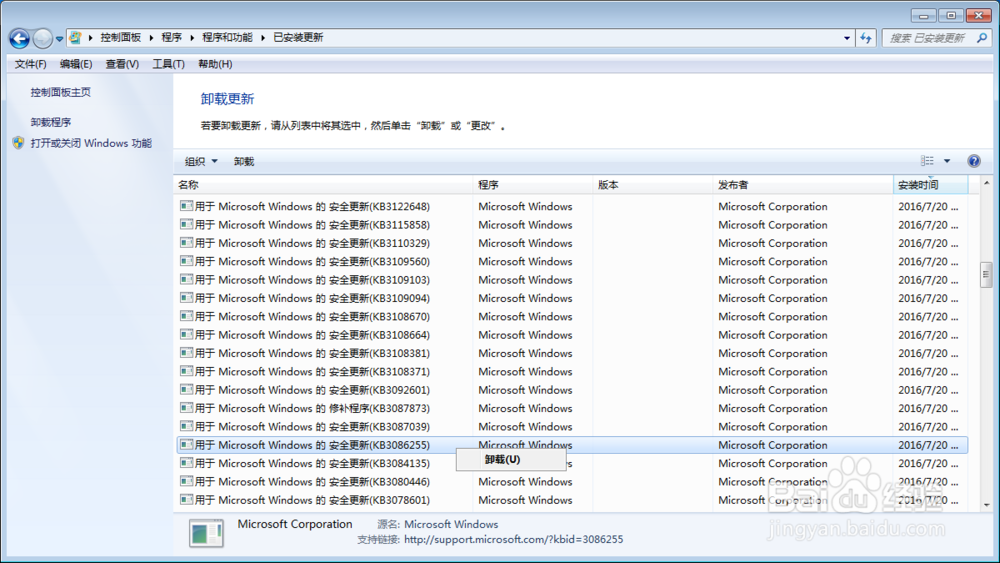This screenshot has height=563, width=1000.
Task: Click the icon of update KB3109094
Action: [186, 298]
